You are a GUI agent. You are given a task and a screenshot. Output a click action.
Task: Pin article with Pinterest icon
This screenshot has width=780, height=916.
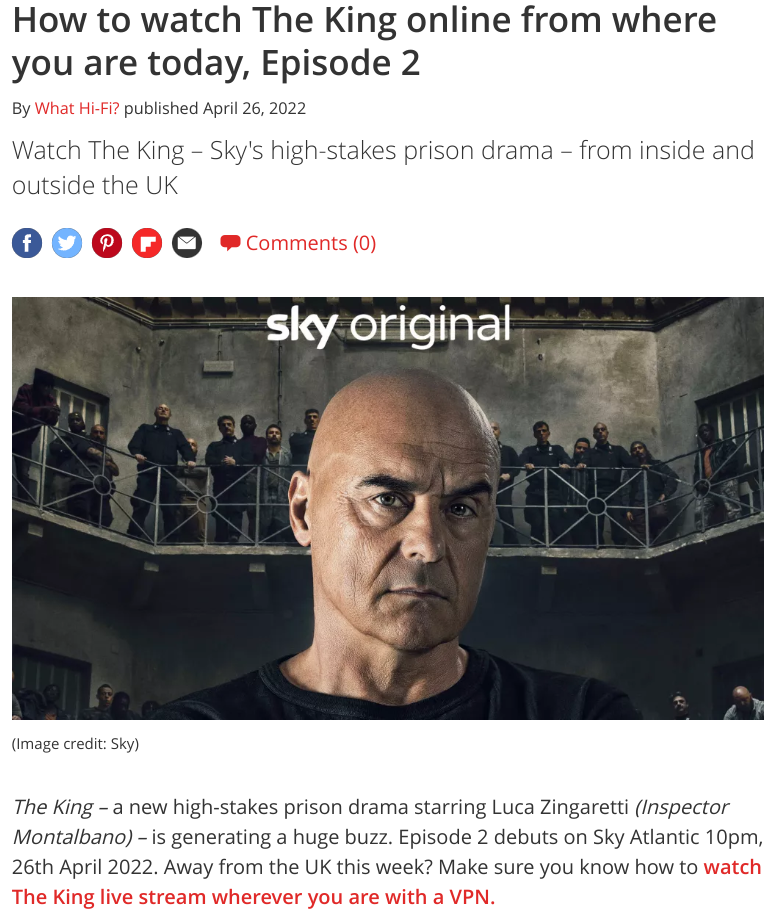[x=107, y=243]
